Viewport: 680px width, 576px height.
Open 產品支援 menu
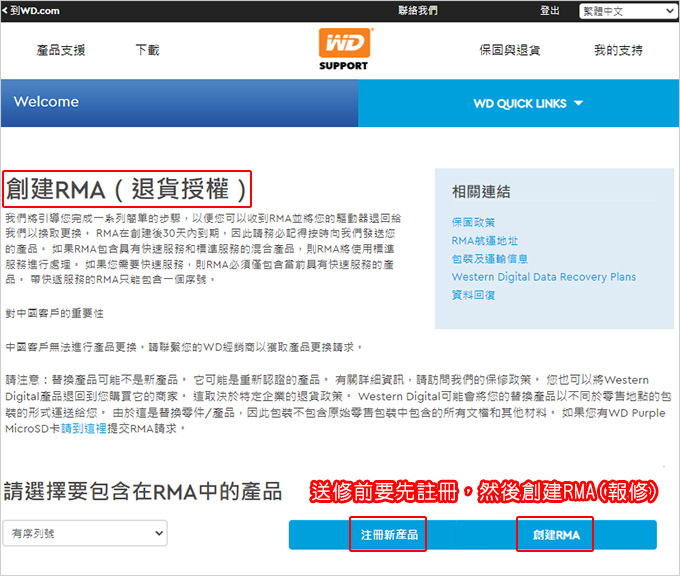coord(61,50)
